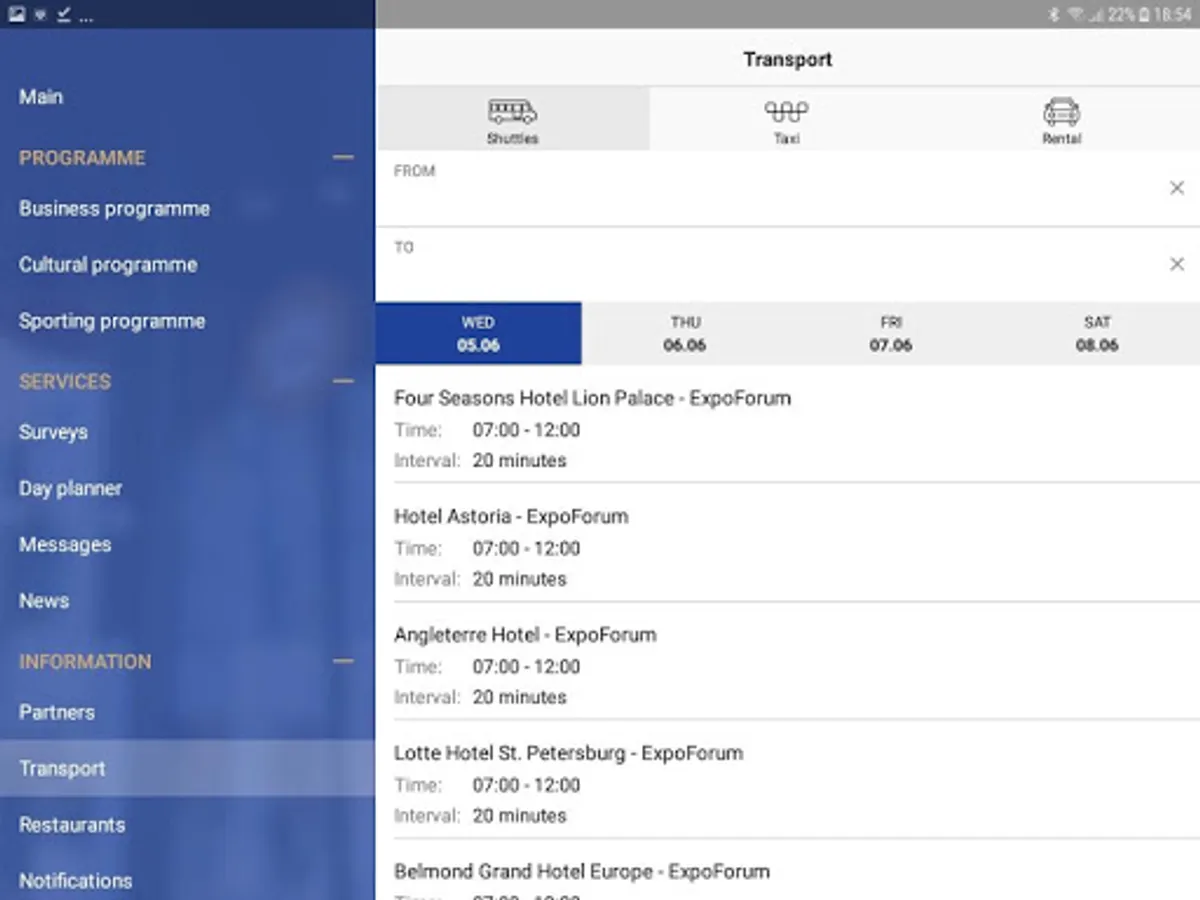Viewport: 1200px width, 900px height.
Task: Open Partners in the sidebar
Action: (x=187, y=713)
